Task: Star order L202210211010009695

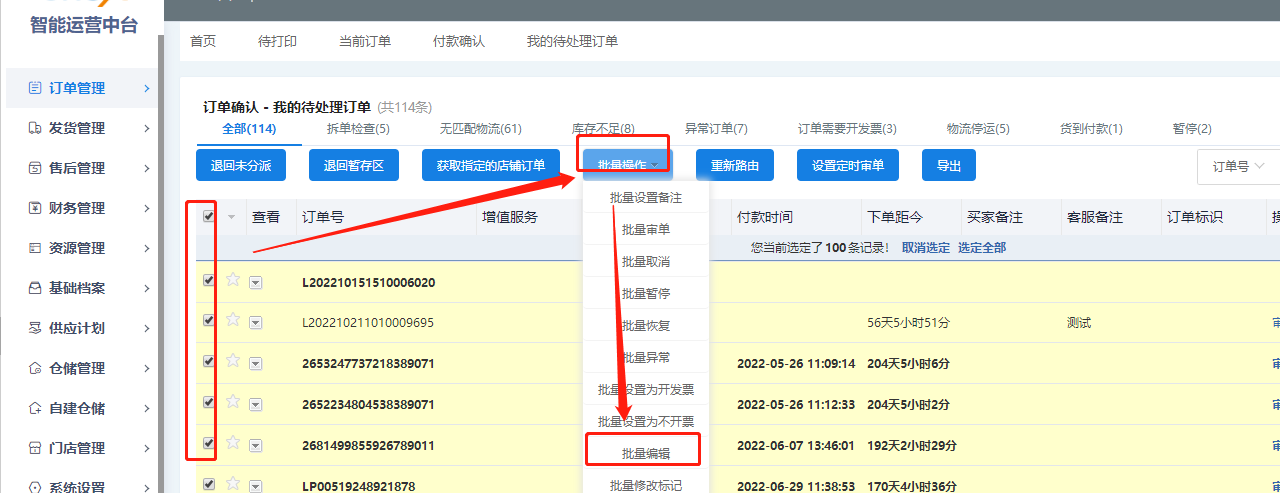Action: click(233, 320)
